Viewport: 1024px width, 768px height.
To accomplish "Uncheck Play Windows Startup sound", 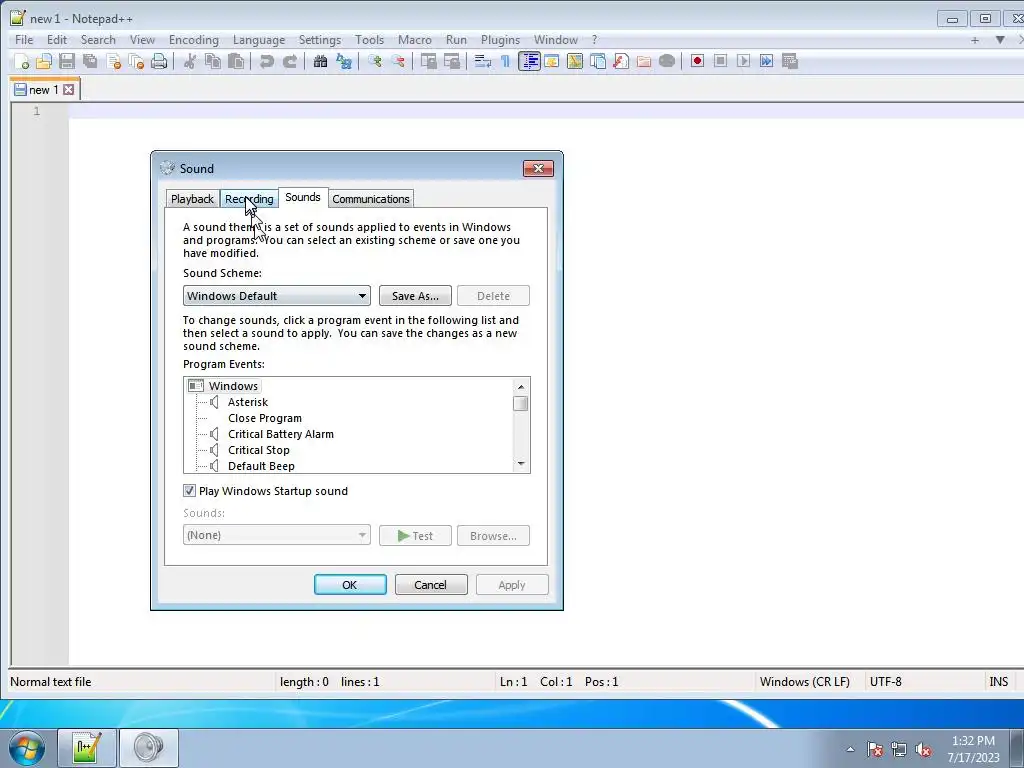I will click(189, 490).
